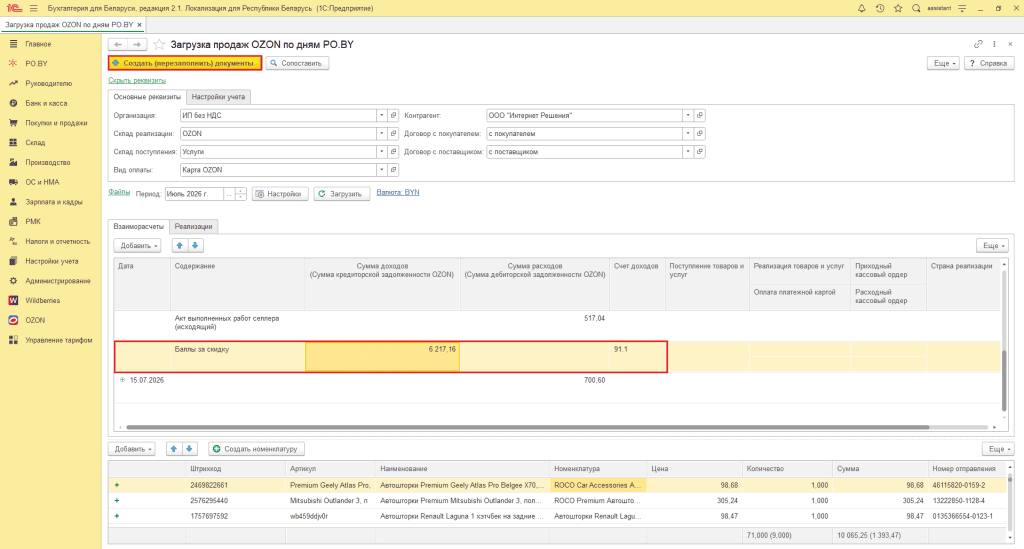Expand Склад поступления dropdown arrow
The height and width of the screenshot is (549, 1024).
click(381, 152)
